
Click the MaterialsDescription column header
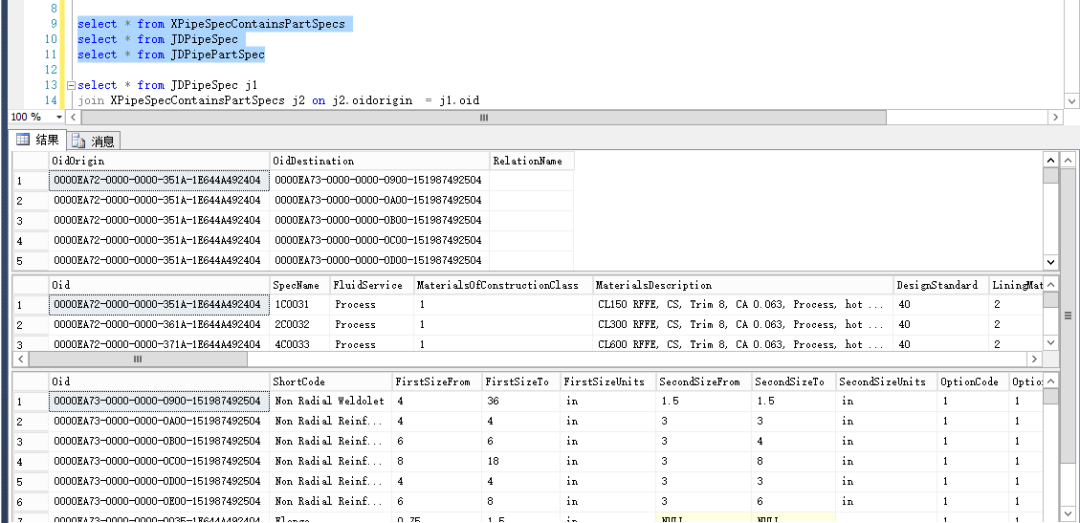tap(743, 285)
